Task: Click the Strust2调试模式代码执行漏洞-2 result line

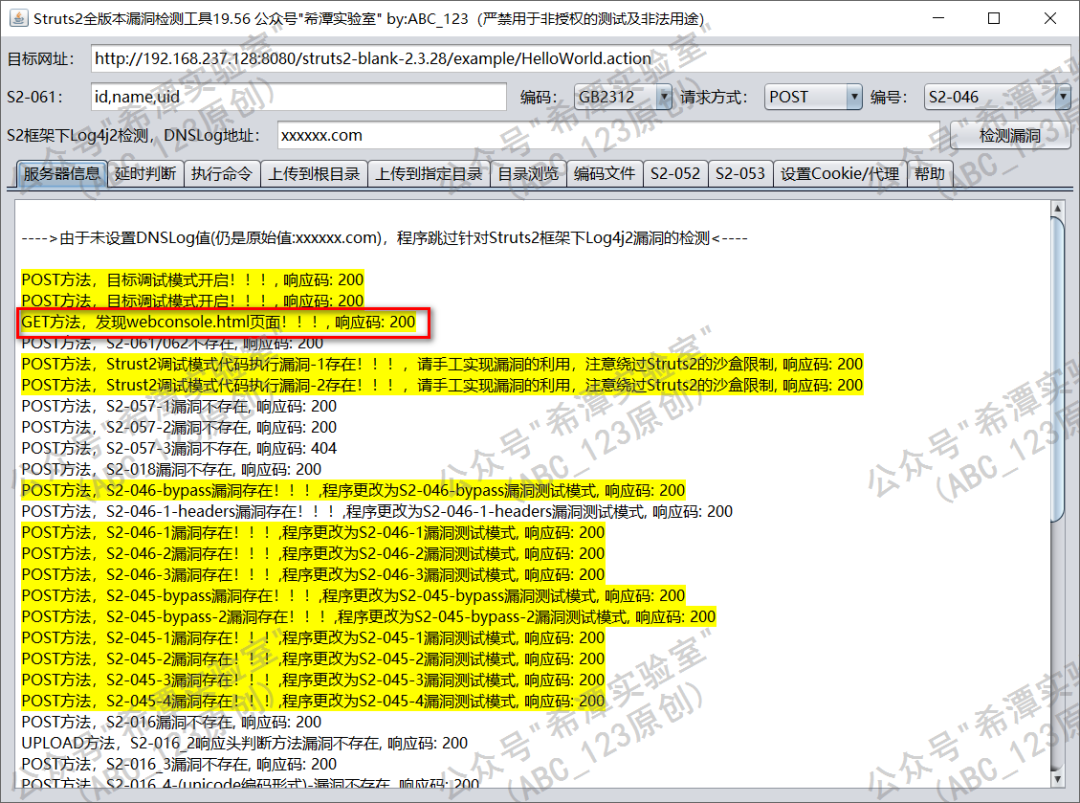Action: (x=442, y=385)
